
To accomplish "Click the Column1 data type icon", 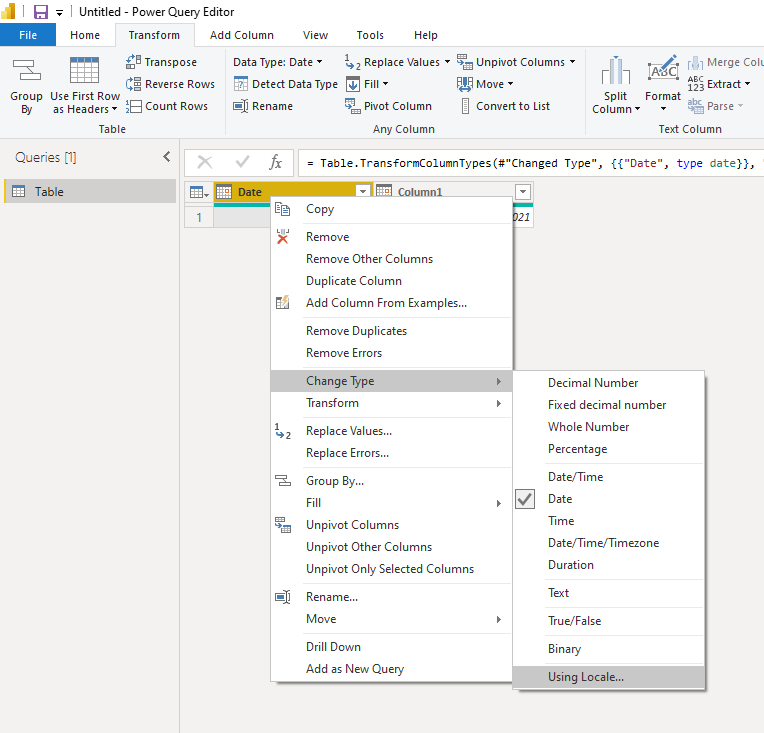I will (x=384, y=190).
